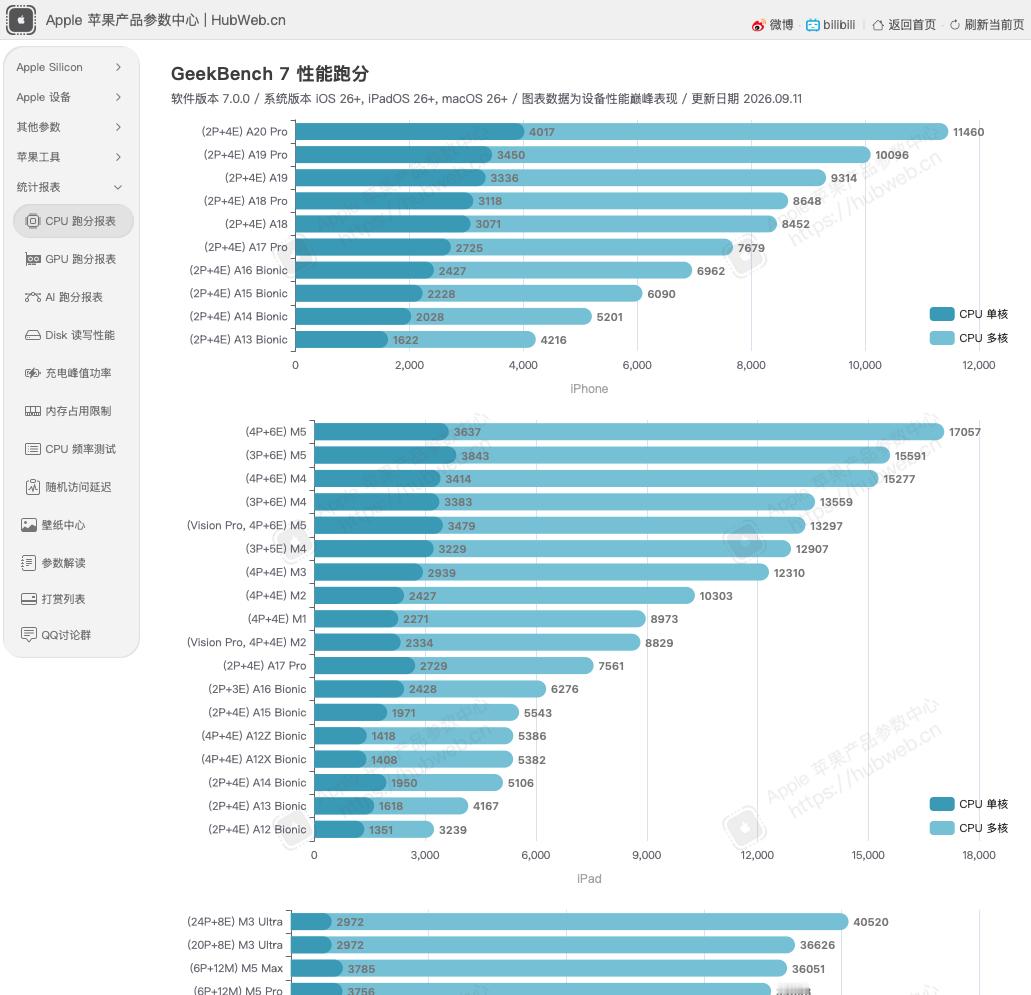
Task: Click the 参数解读 document icon
Action: pyautogui.click(x=28, y=563)
